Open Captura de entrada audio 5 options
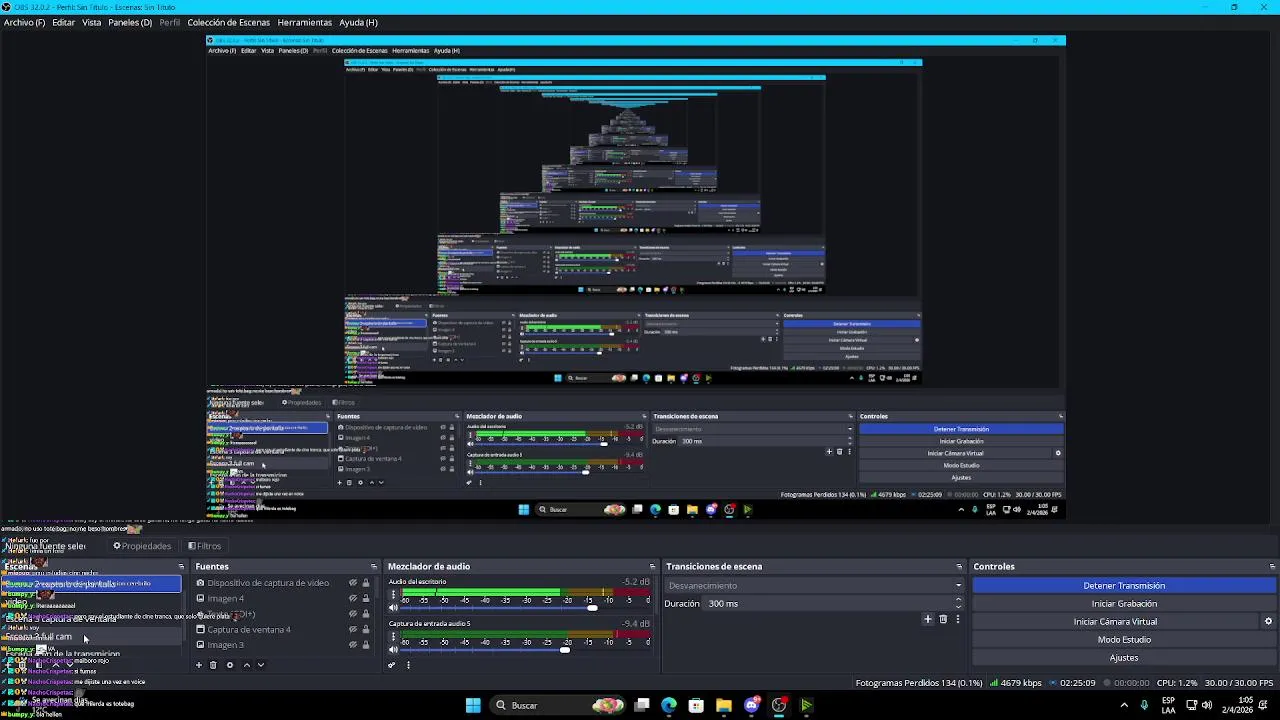Screen dimensions: 1280x720 [393, 637]
